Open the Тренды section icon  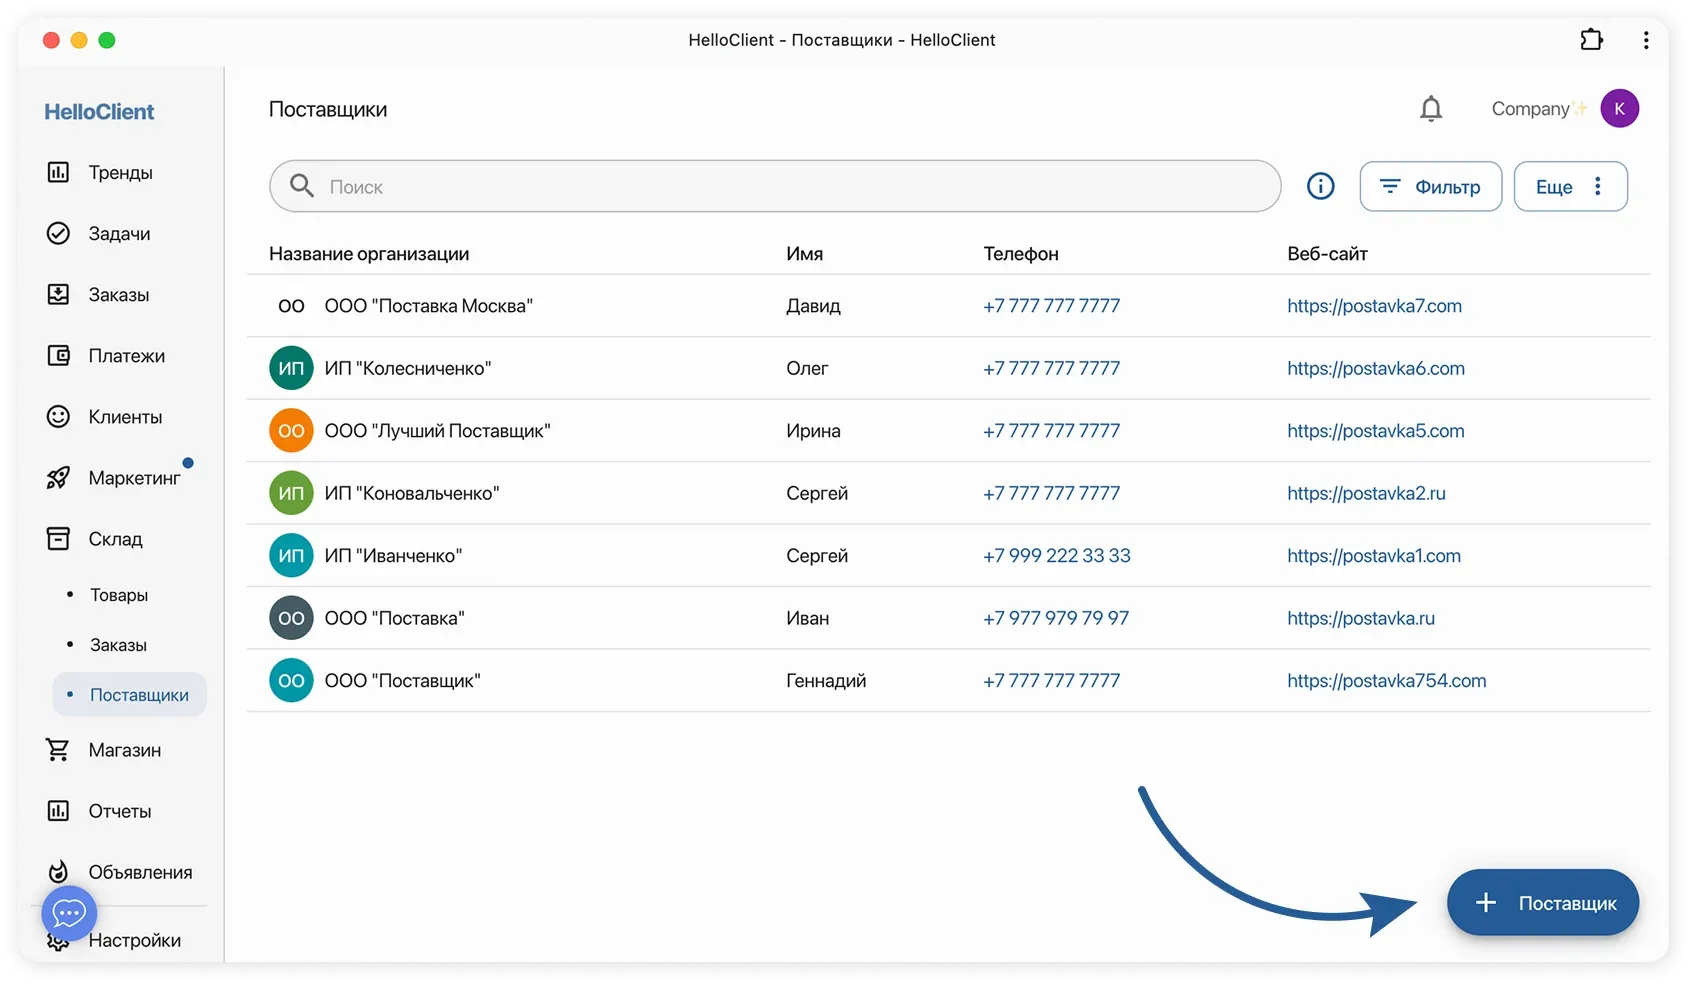coord(58,172)
